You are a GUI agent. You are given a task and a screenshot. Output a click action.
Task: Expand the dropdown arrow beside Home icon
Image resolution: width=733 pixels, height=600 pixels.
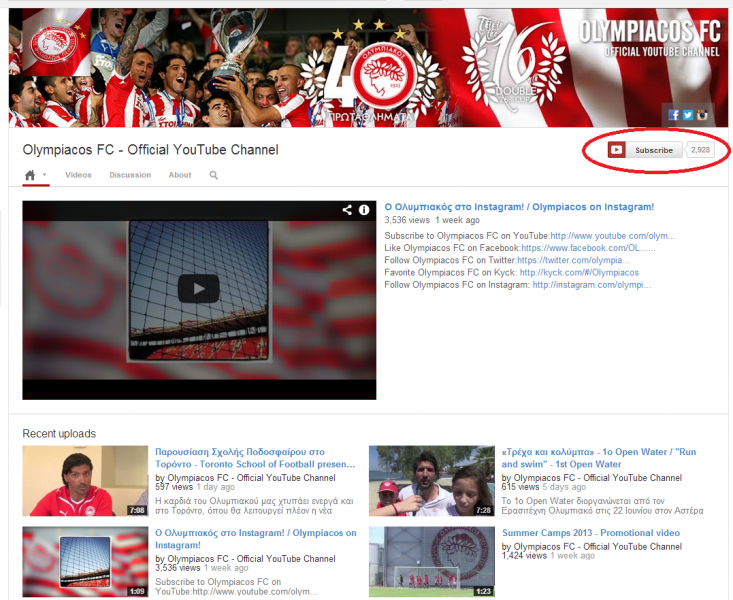tap(45, 175)
